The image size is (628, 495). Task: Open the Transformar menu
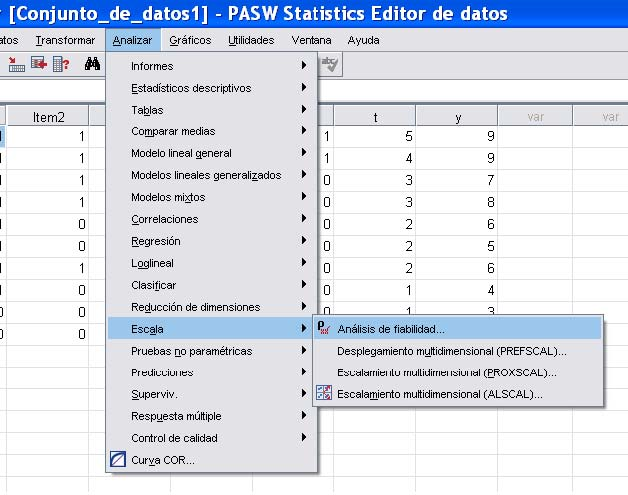(65, 40)
